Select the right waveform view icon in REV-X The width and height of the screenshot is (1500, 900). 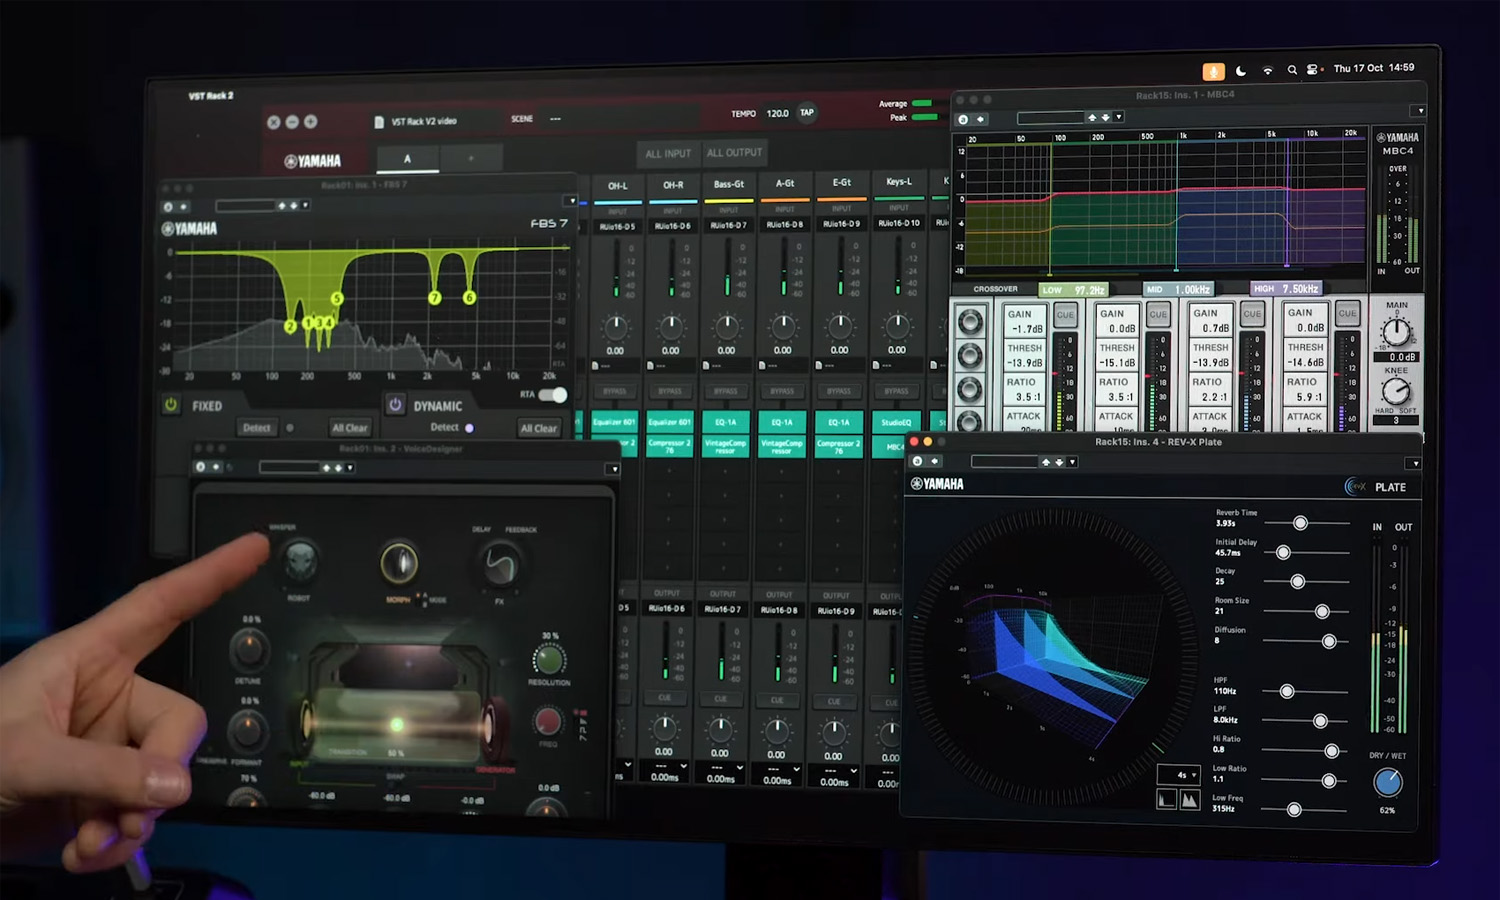pos(1190,800)
